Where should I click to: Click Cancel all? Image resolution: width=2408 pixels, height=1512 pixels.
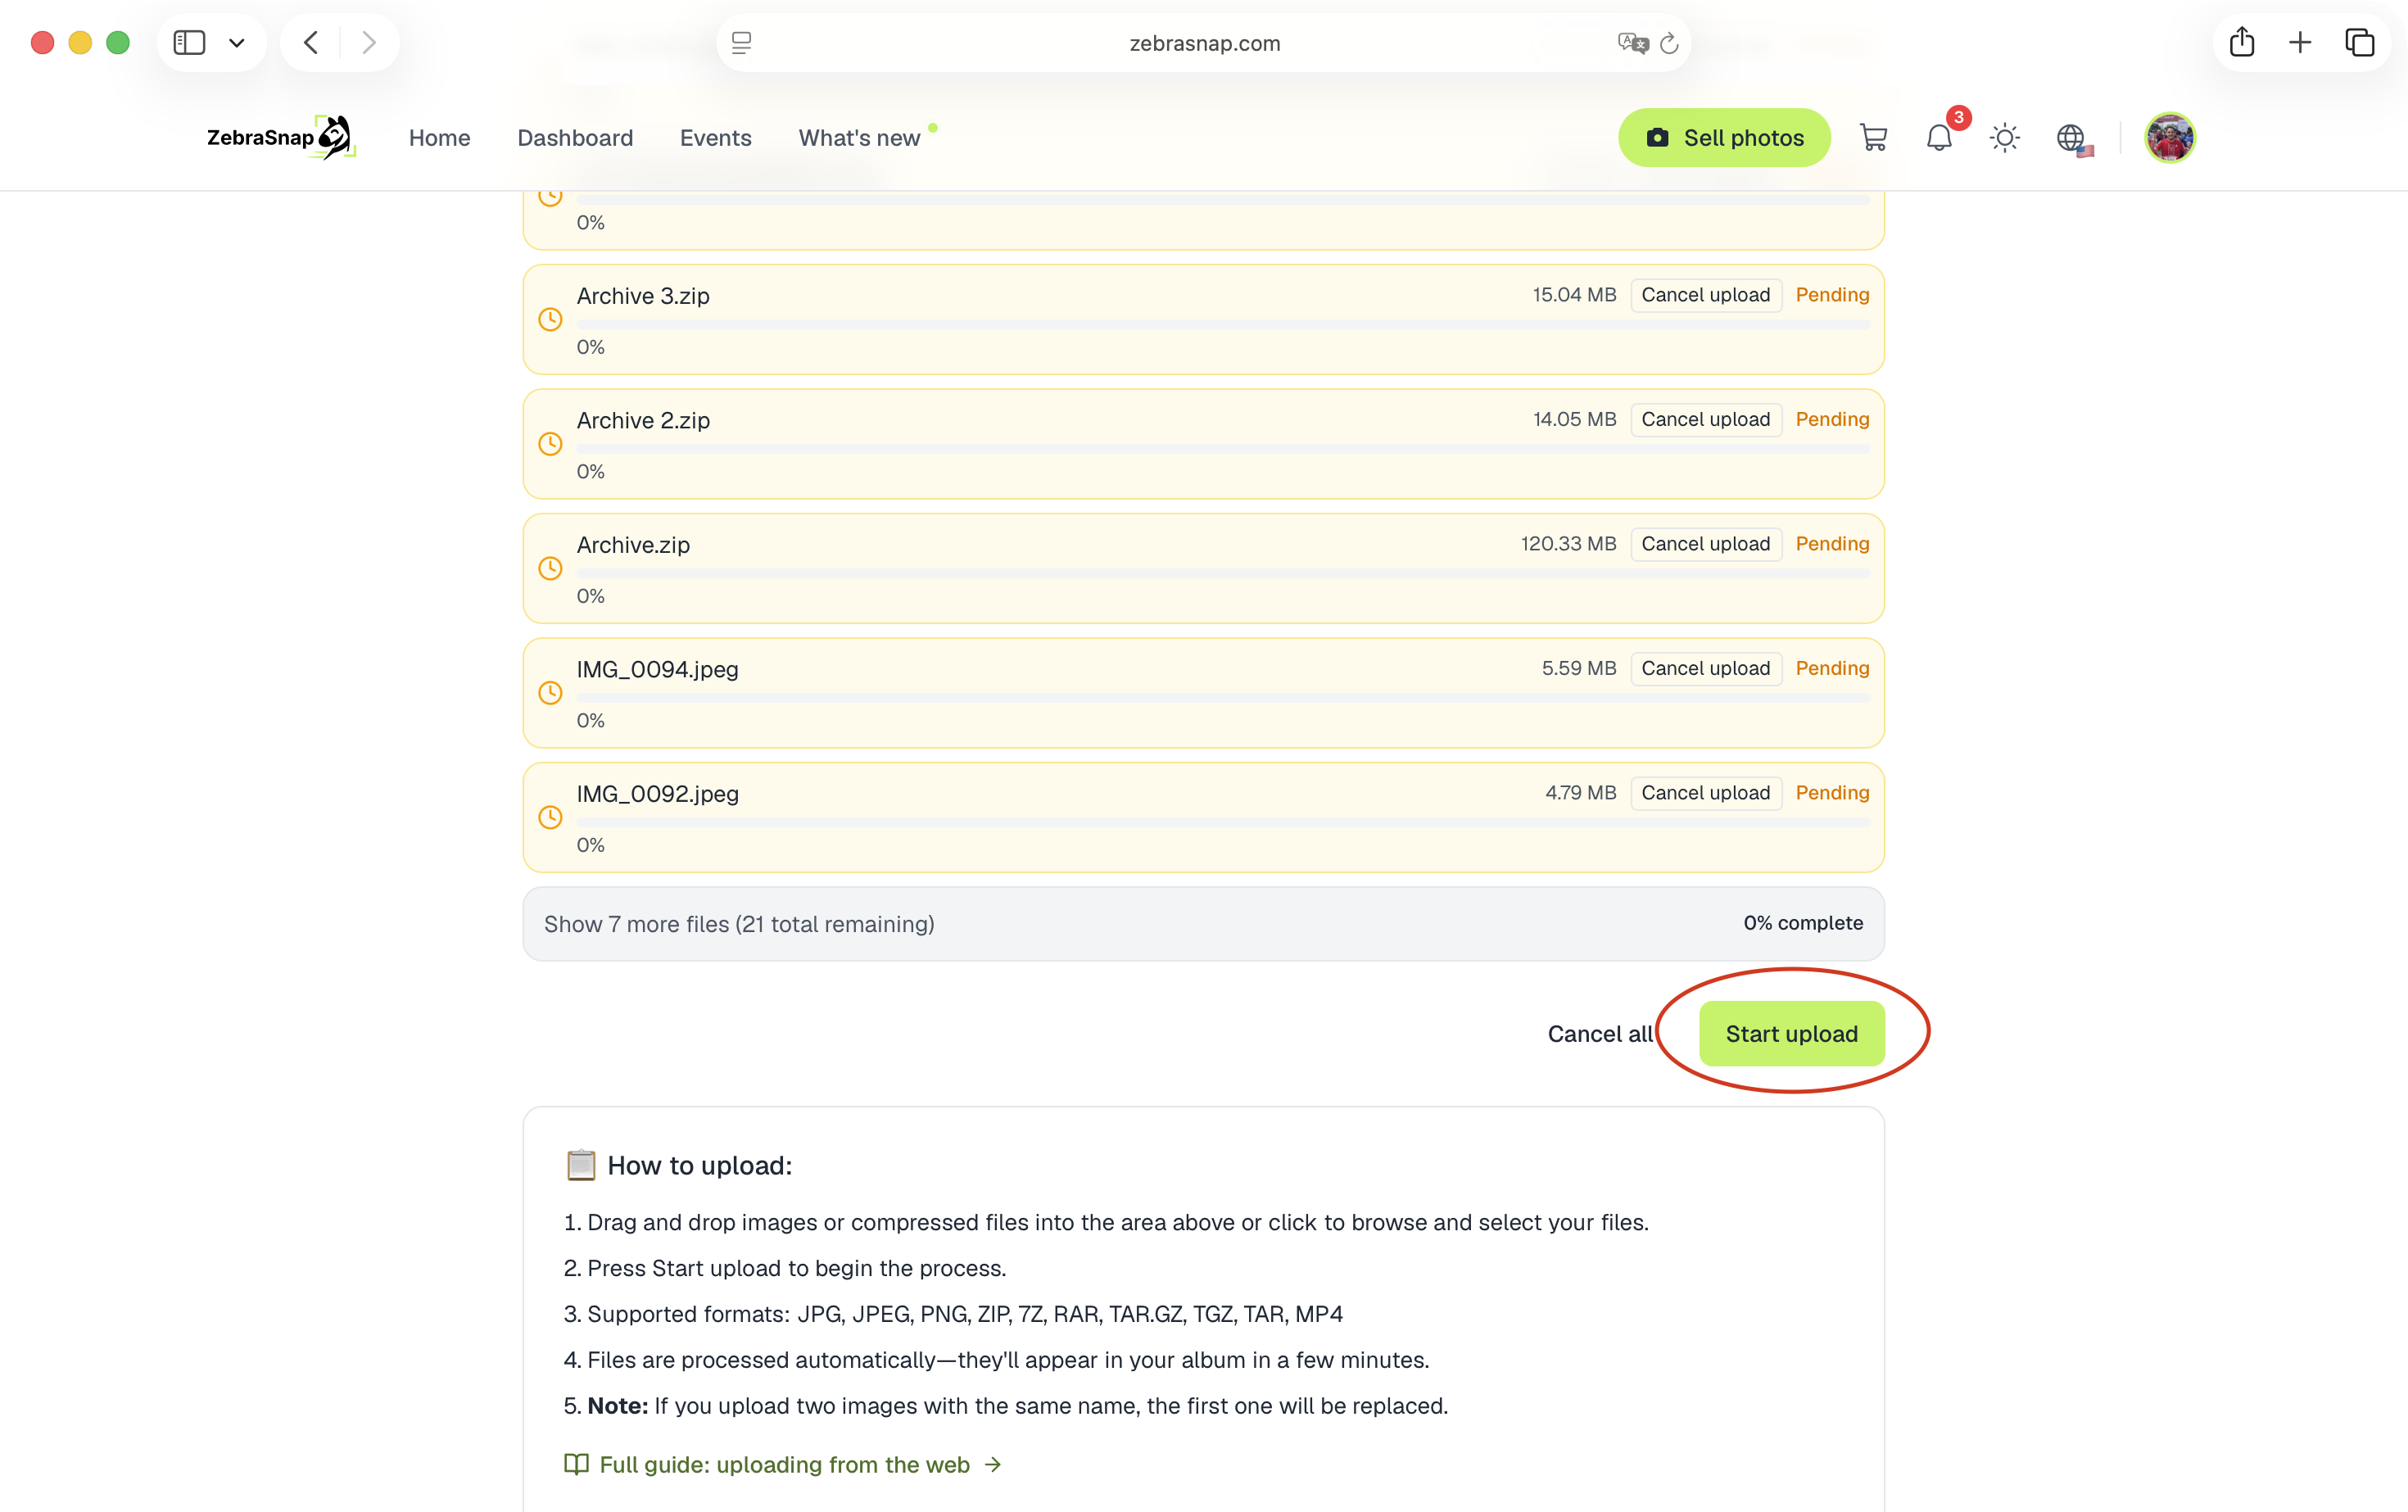[1600, 1034]
